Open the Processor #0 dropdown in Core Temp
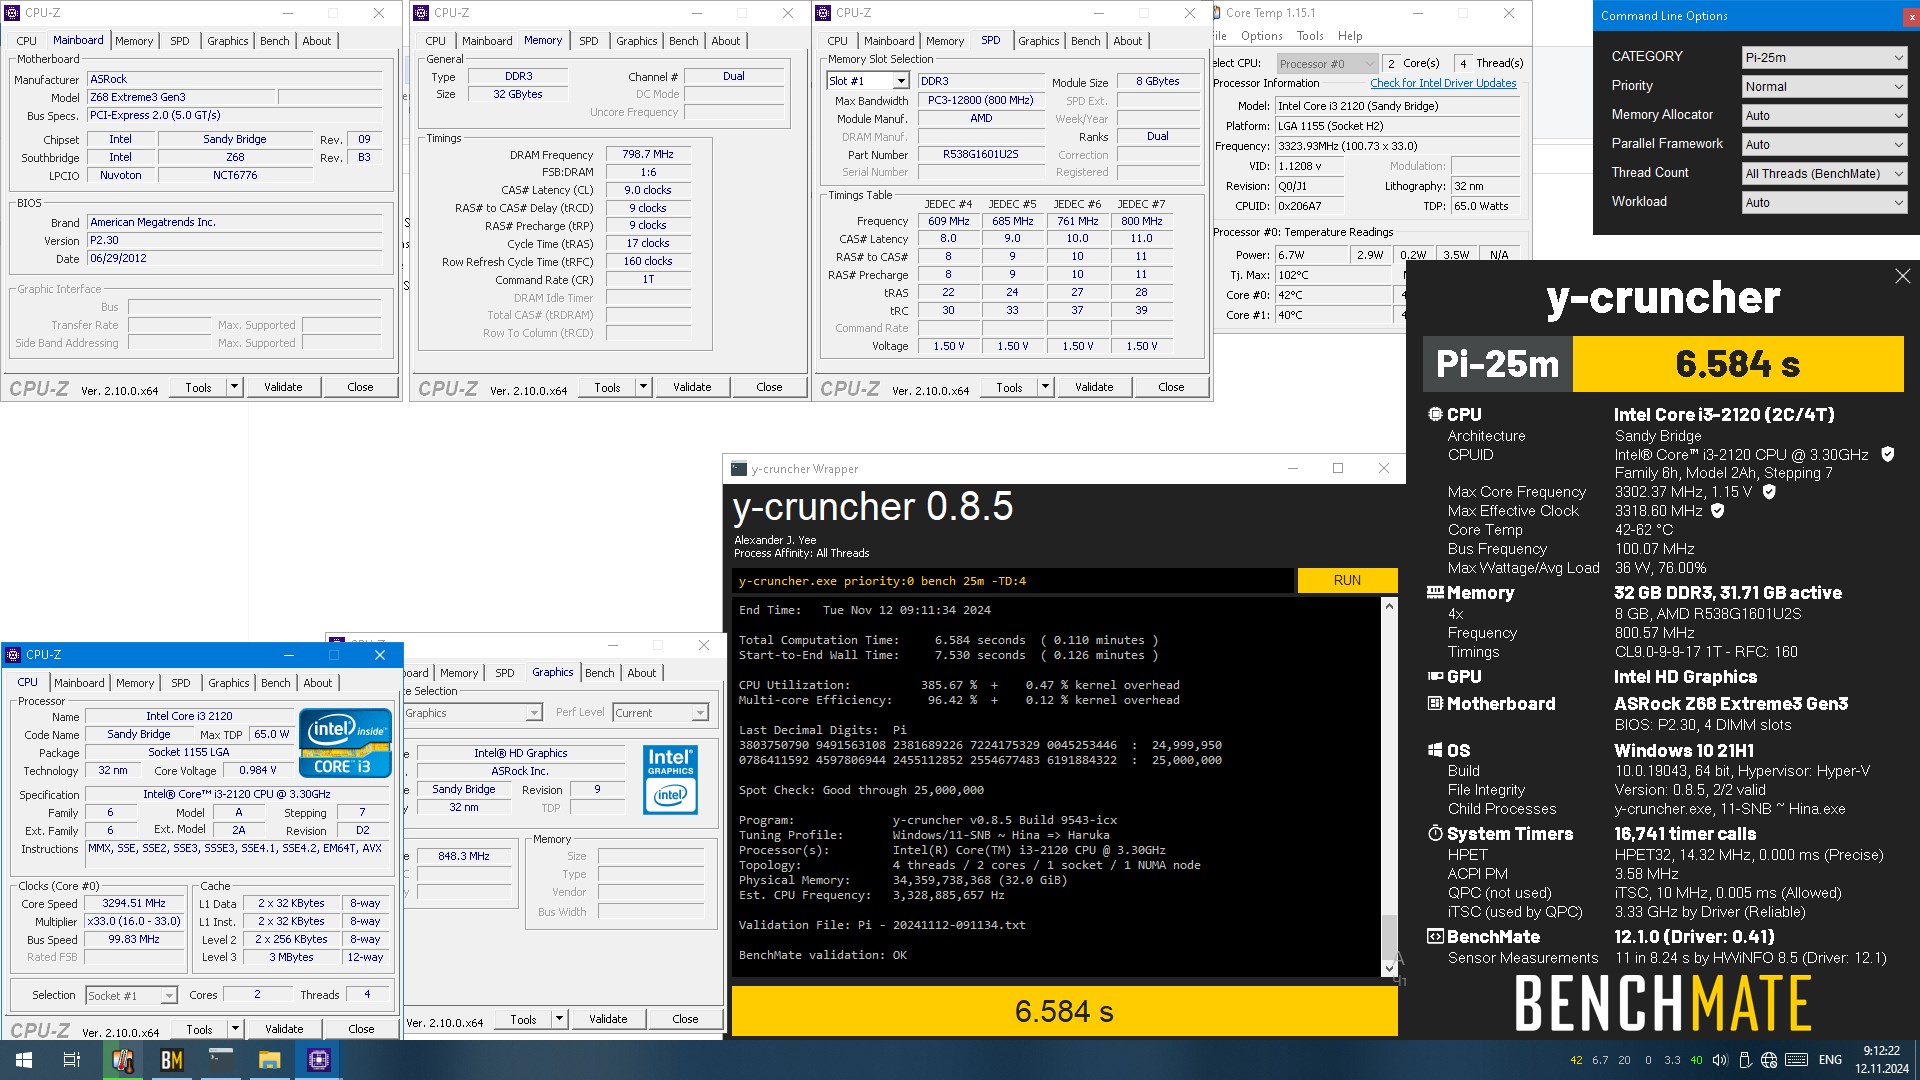 1327,63
